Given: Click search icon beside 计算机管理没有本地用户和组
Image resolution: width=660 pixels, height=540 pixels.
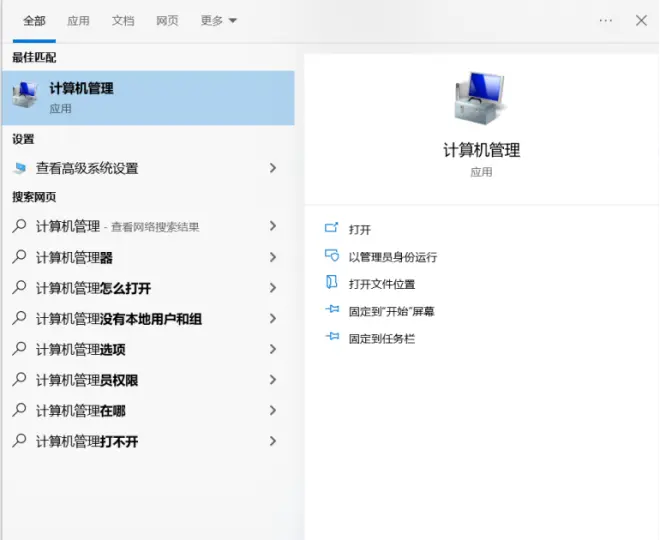Looking at the screenshot, I should [x=19, y=318].
